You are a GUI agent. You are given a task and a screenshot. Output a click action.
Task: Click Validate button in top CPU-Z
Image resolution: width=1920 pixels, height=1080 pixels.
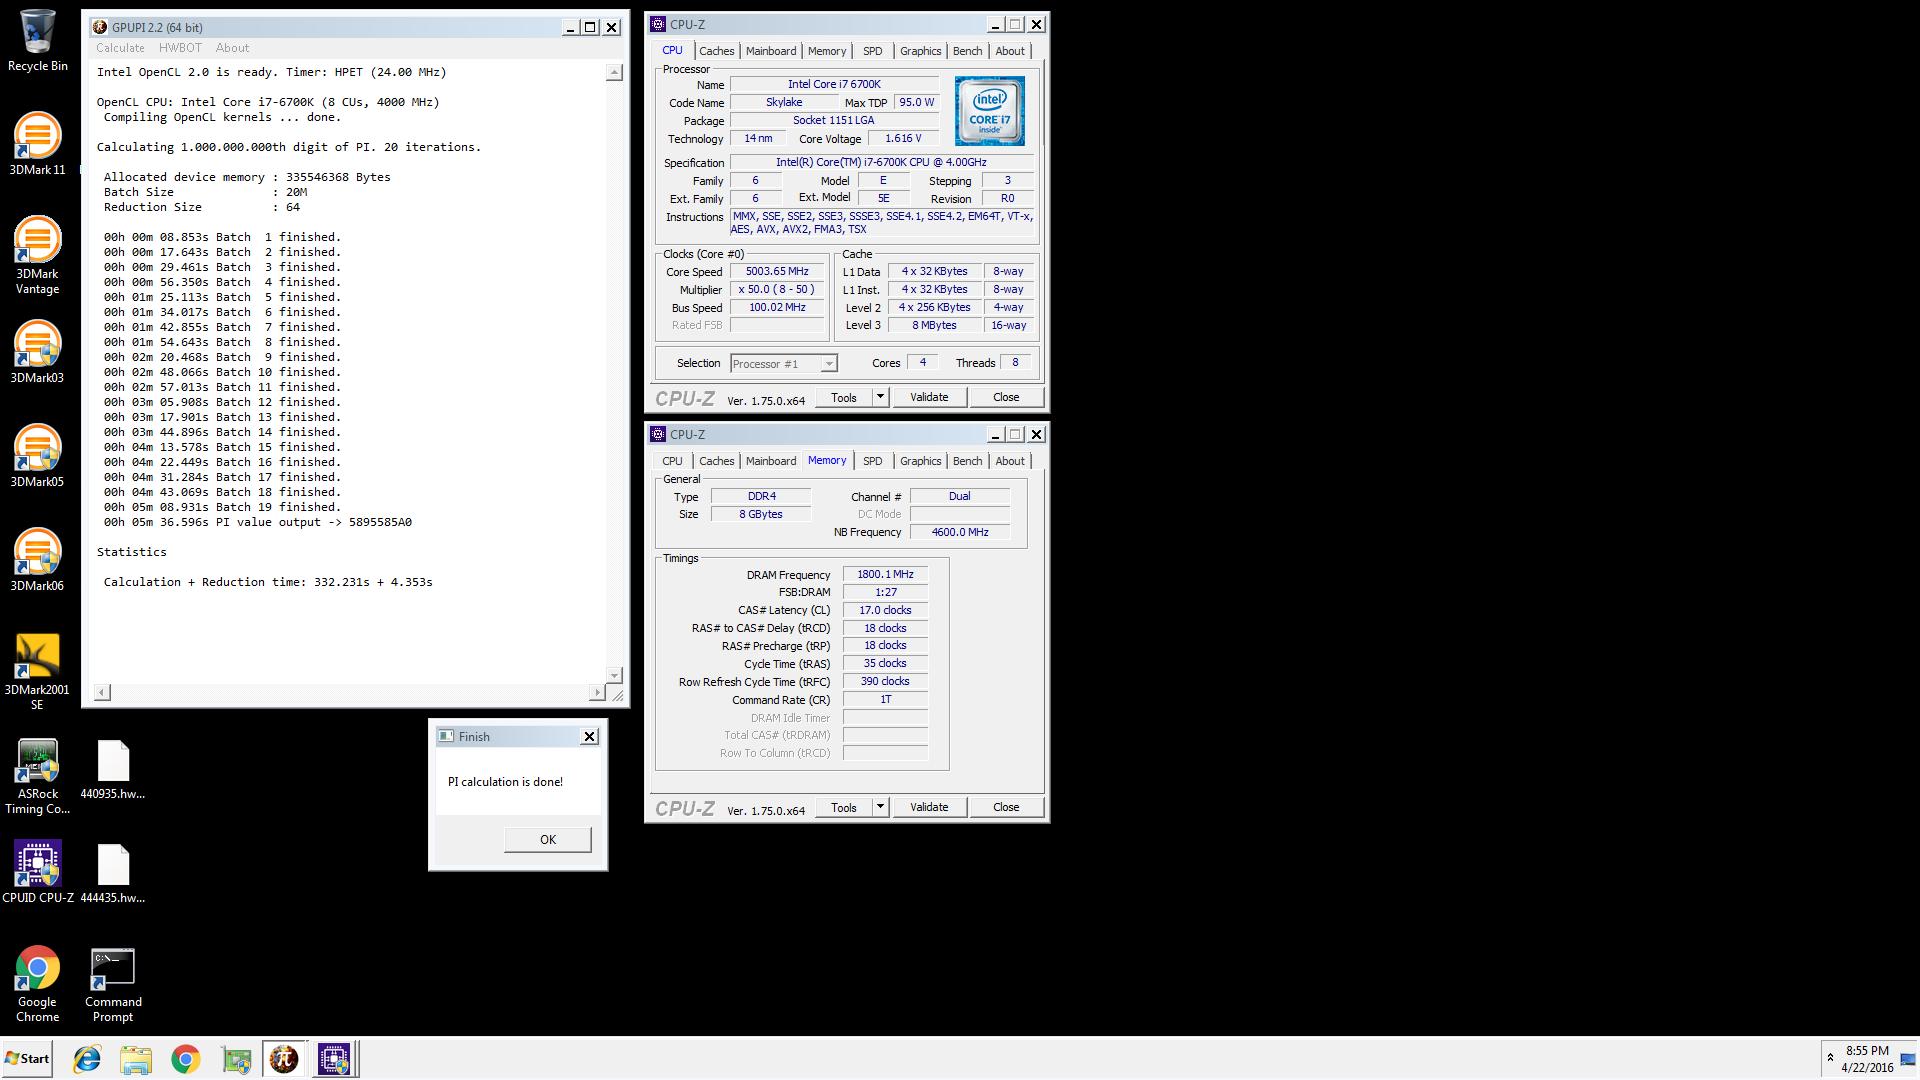929,397
